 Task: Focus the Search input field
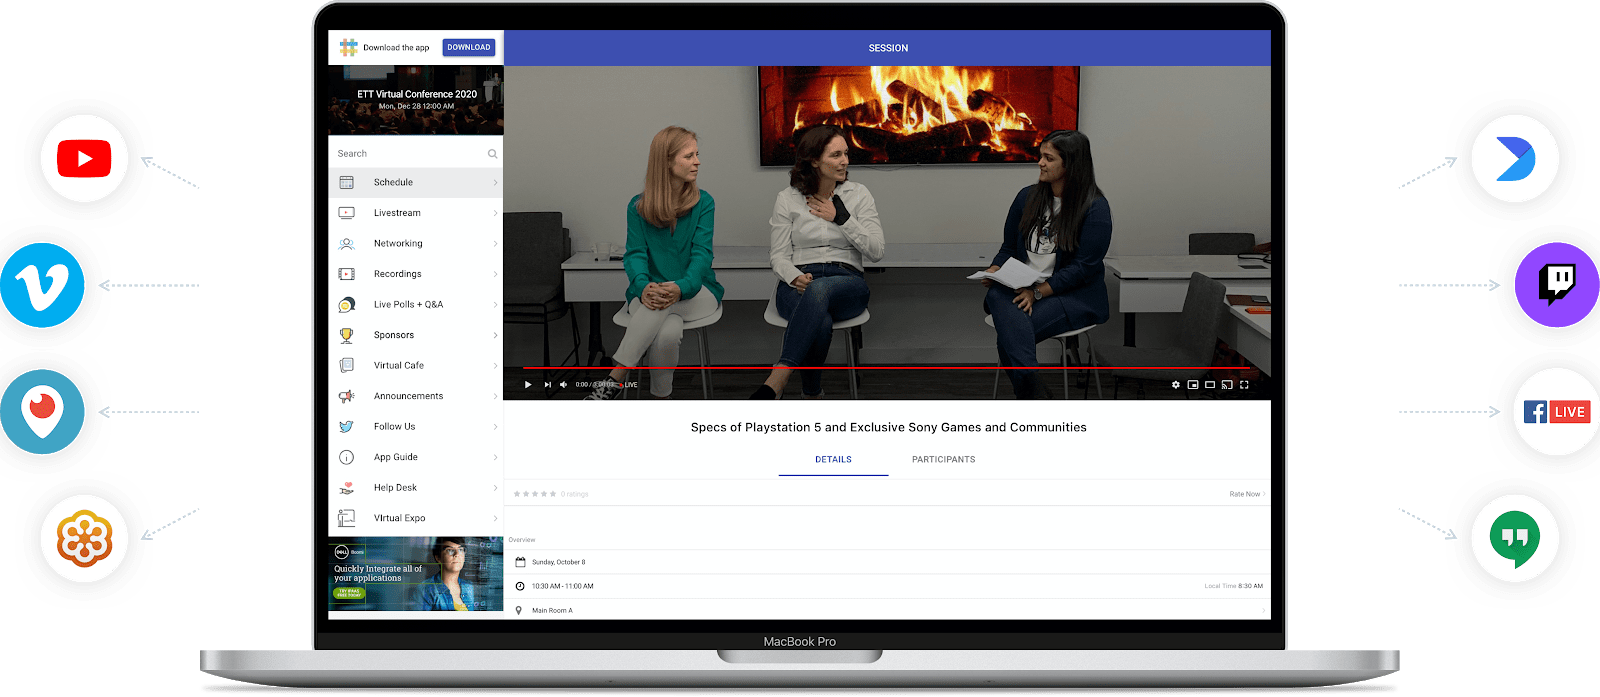pos(416,154)
